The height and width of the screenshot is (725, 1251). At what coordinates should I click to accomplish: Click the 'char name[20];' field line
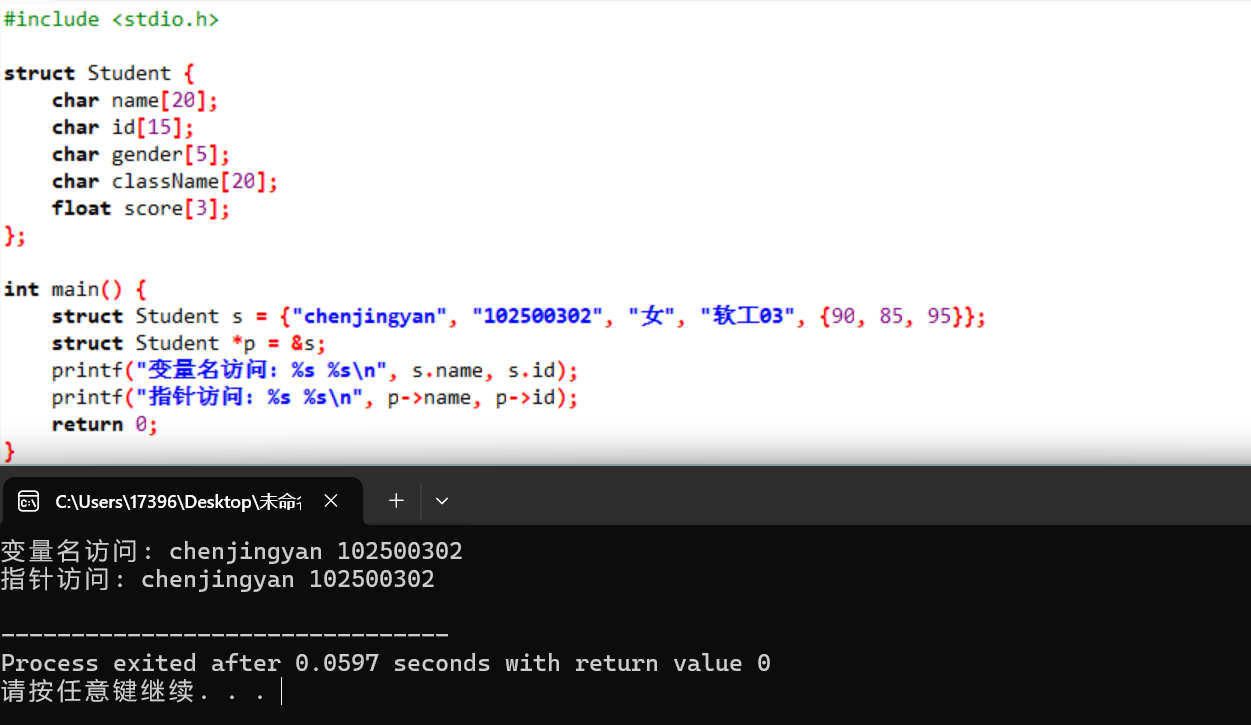(135, 100)
